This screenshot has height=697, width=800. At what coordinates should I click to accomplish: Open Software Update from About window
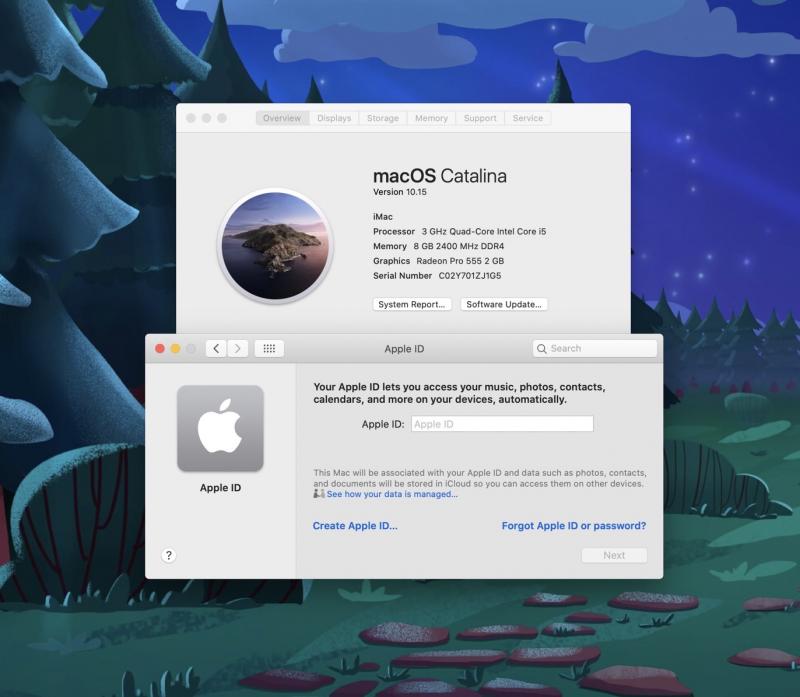coord(504,304)
